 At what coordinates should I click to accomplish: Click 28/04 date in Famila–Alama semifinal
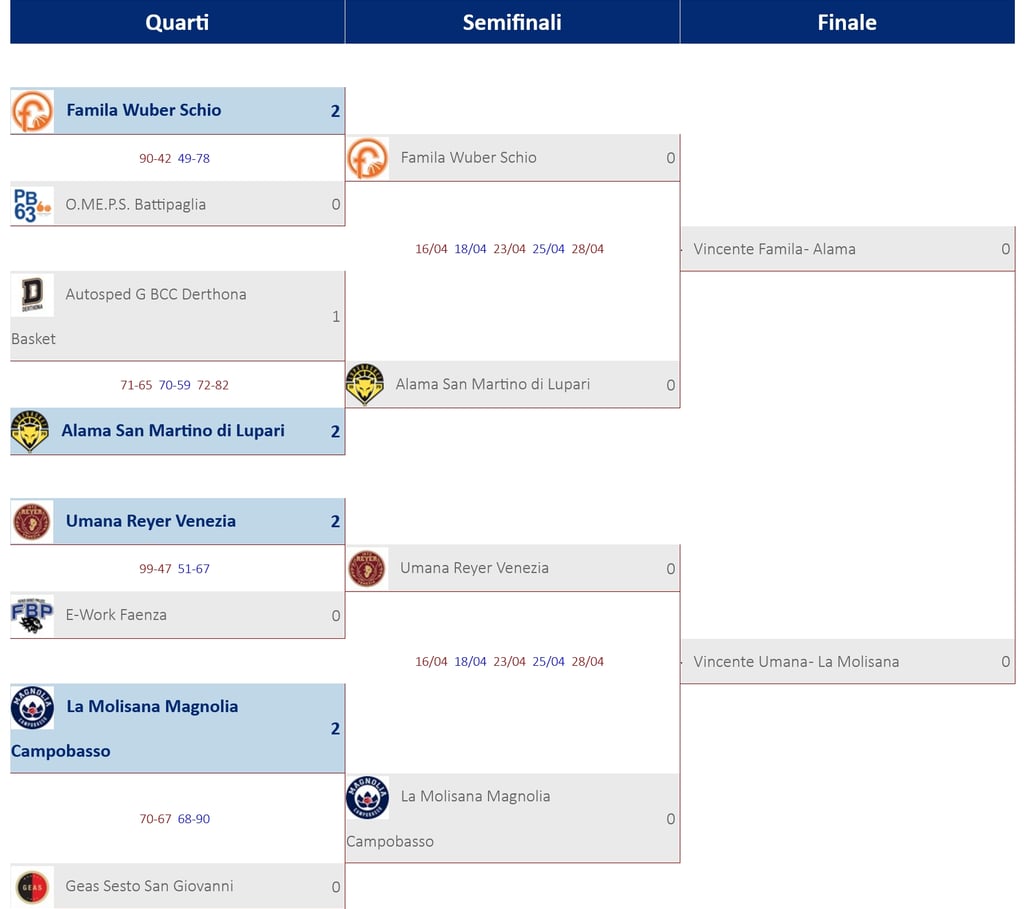pos(588,249)
